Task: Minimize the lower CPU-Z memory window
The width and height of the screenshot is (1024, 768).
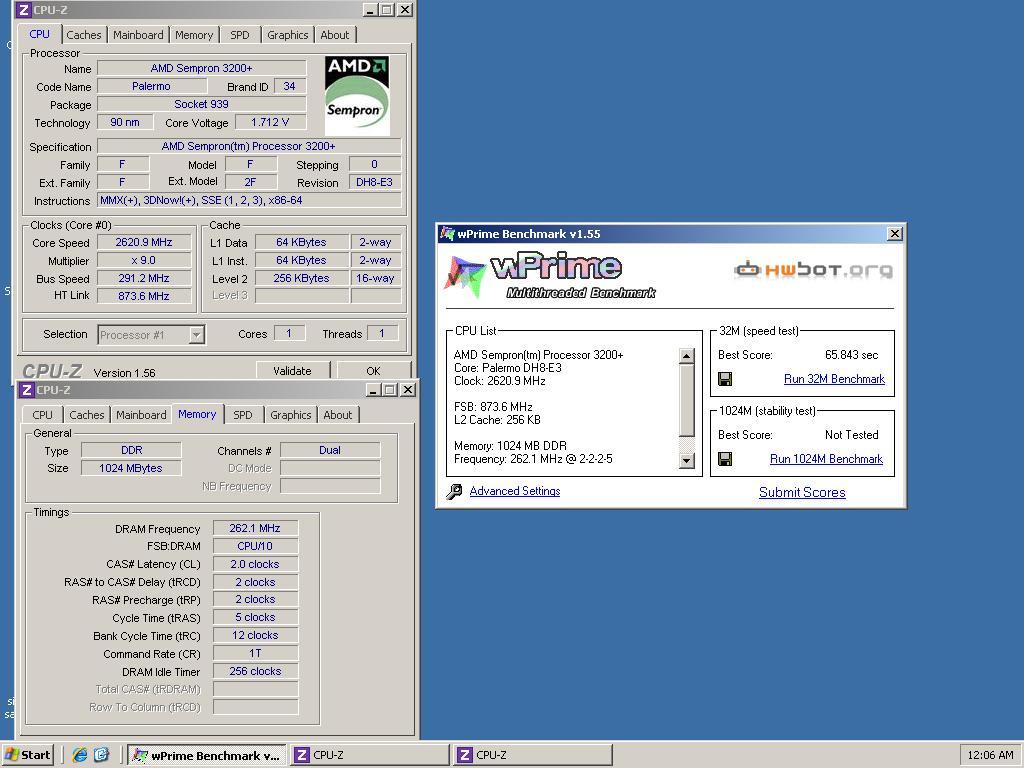Action: [373, 390]
